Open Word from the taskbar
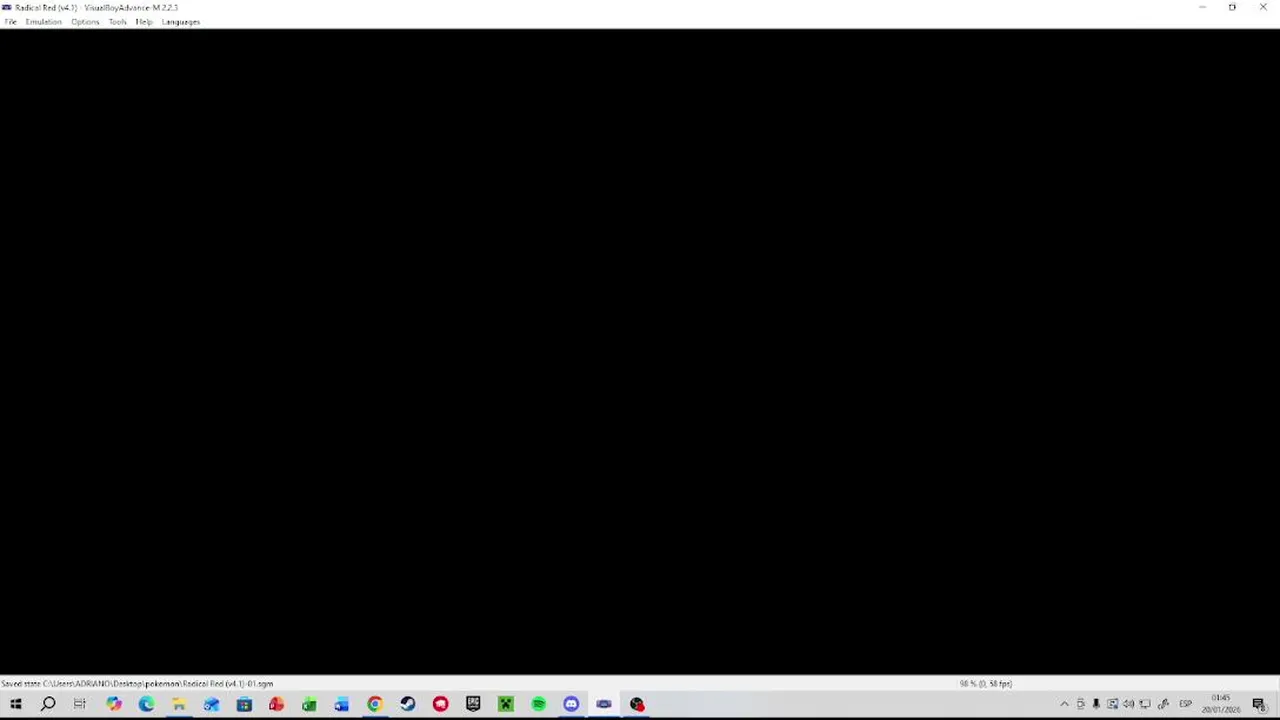The image size is (1280, 720). [342, 704]
